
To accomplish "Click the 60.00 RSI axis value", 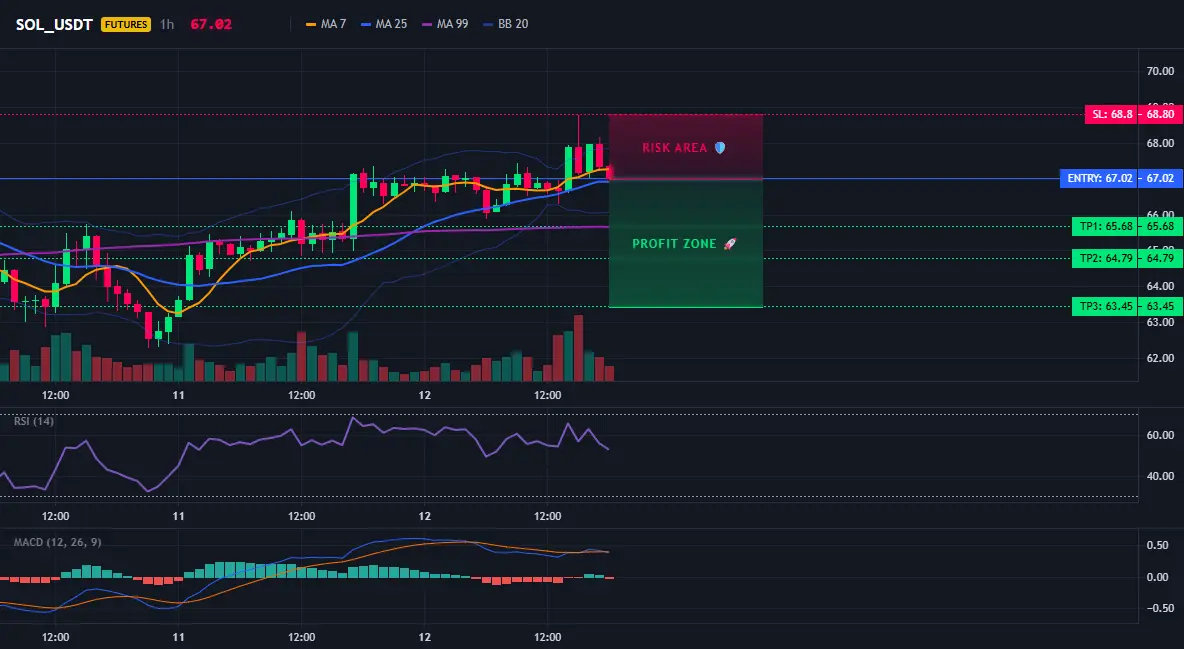I will point(1160,435).
